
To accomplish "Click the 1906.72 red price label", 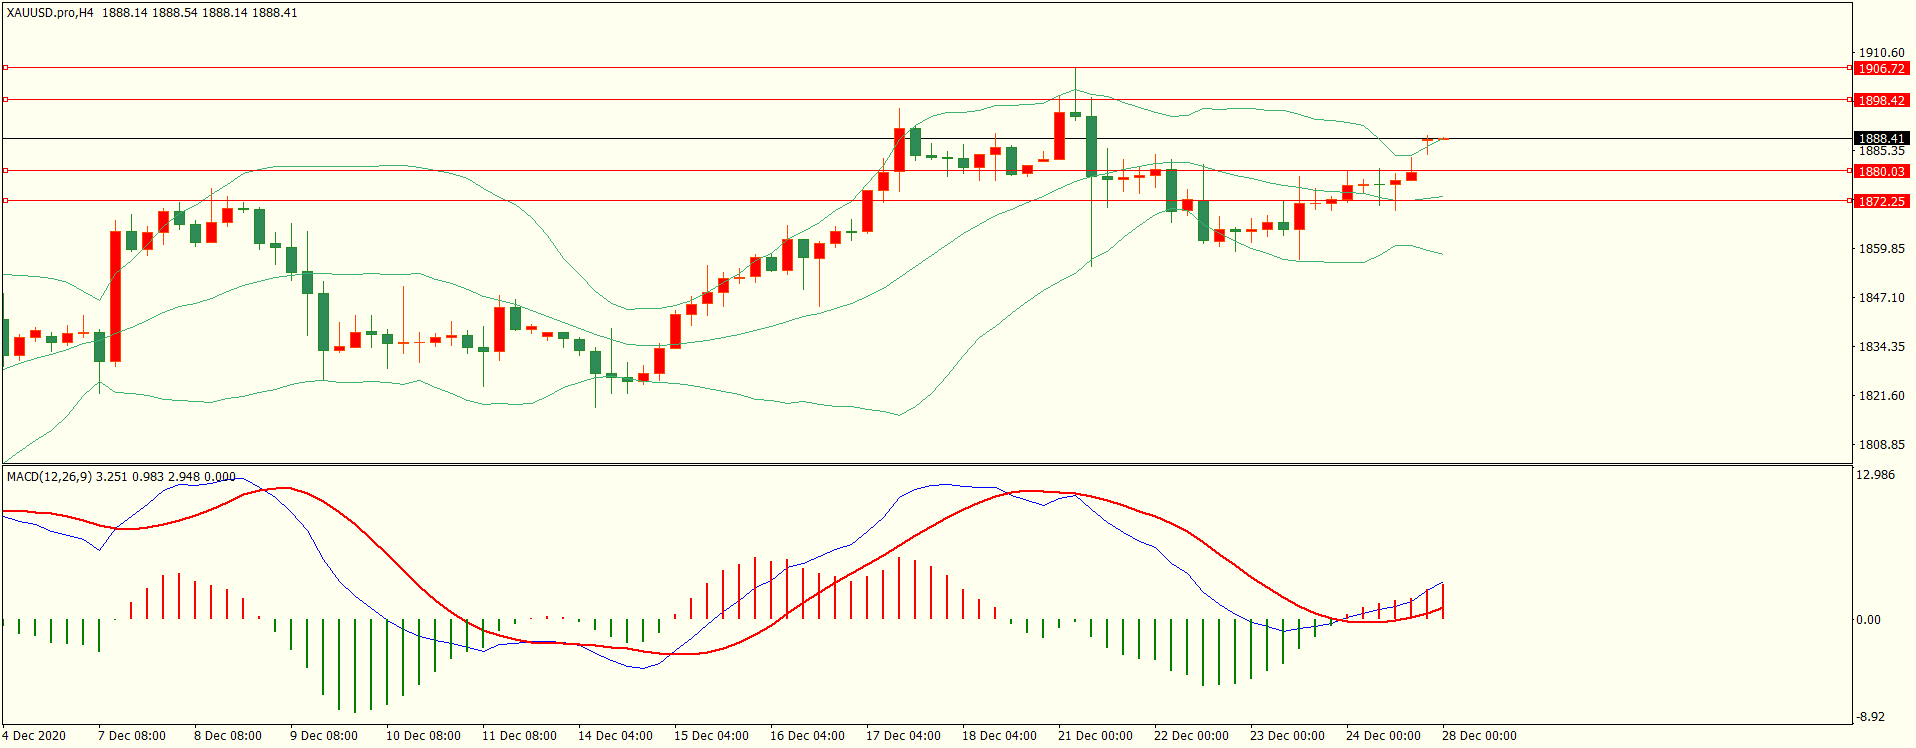I will click(x=1881, y=69).
